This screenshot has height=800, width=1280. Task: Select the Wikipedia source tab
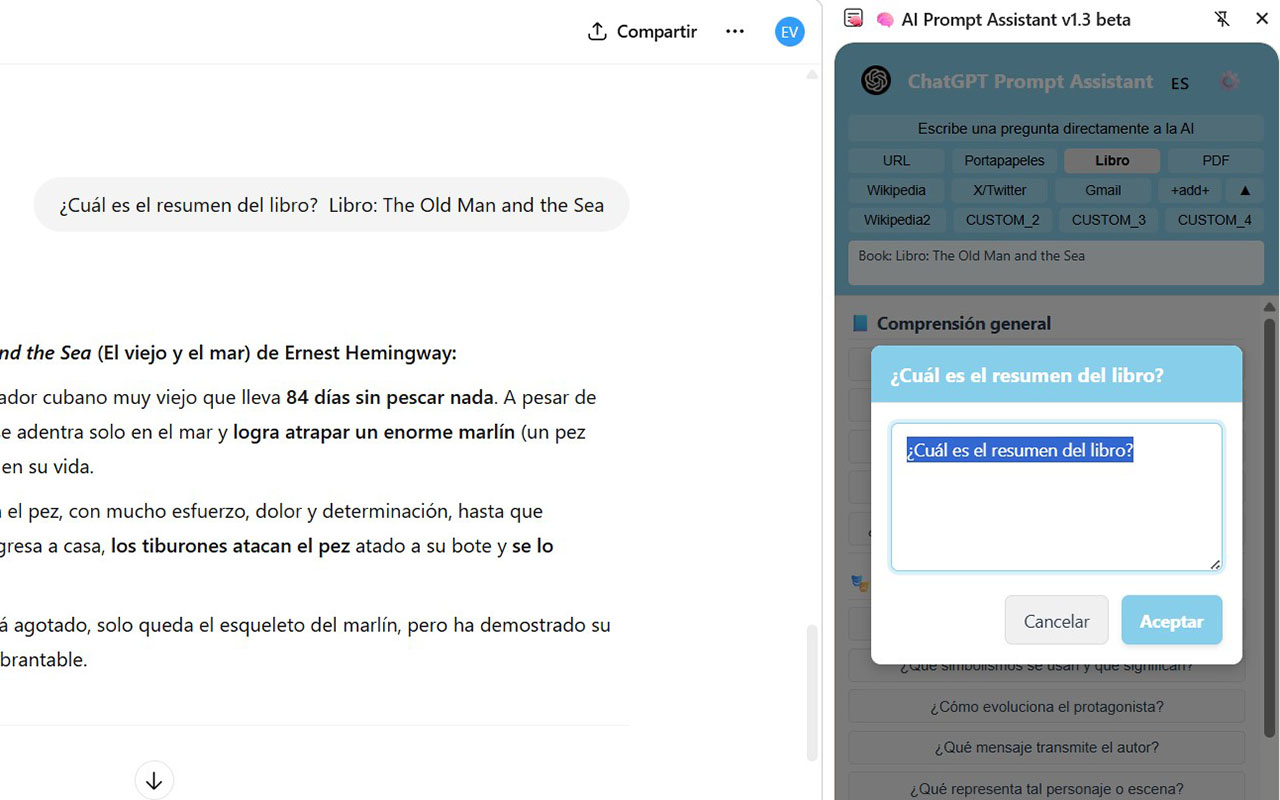tap(896, 190)
